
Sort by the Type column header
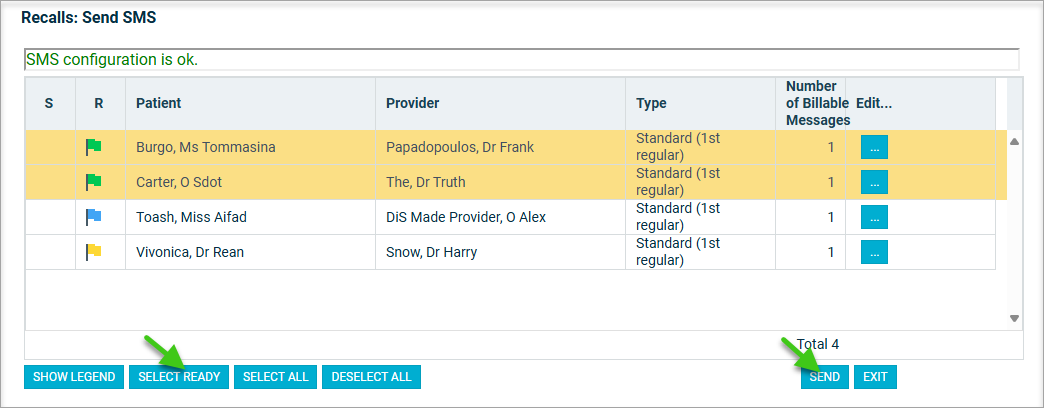pyautogui.click(x=651, y=103)
